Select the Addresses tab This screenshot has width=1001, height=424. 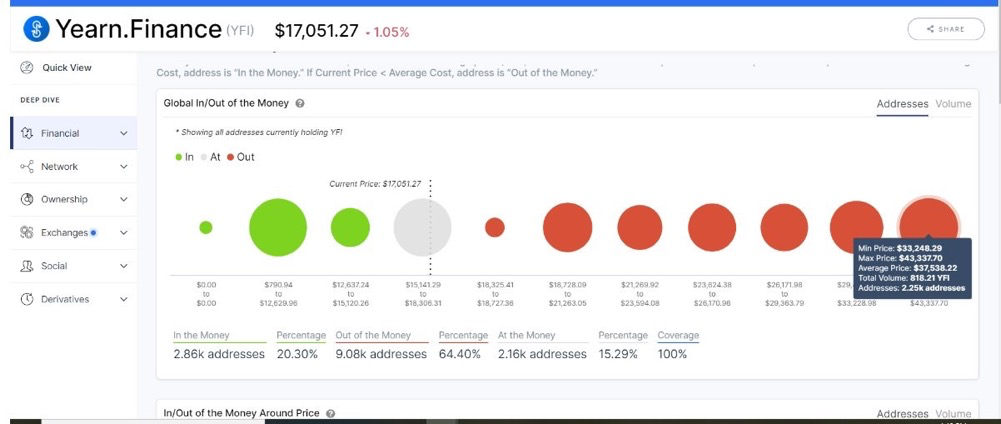902,104
